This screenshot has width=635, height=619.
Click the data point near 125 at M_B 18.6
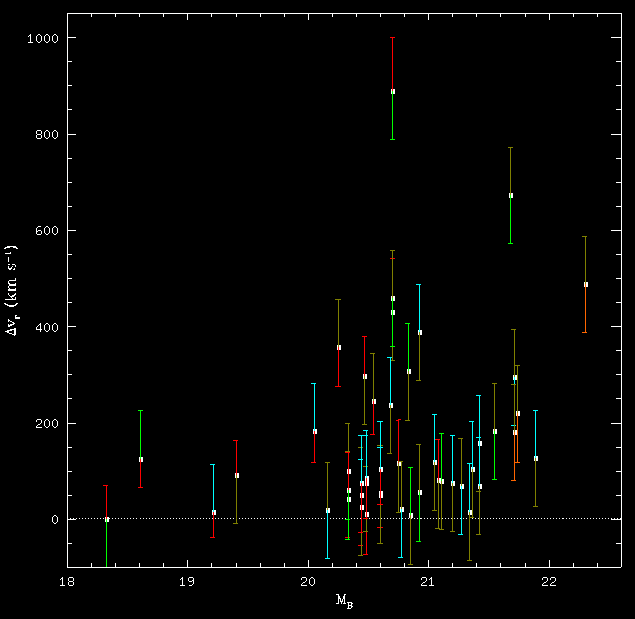pos(141,459)
